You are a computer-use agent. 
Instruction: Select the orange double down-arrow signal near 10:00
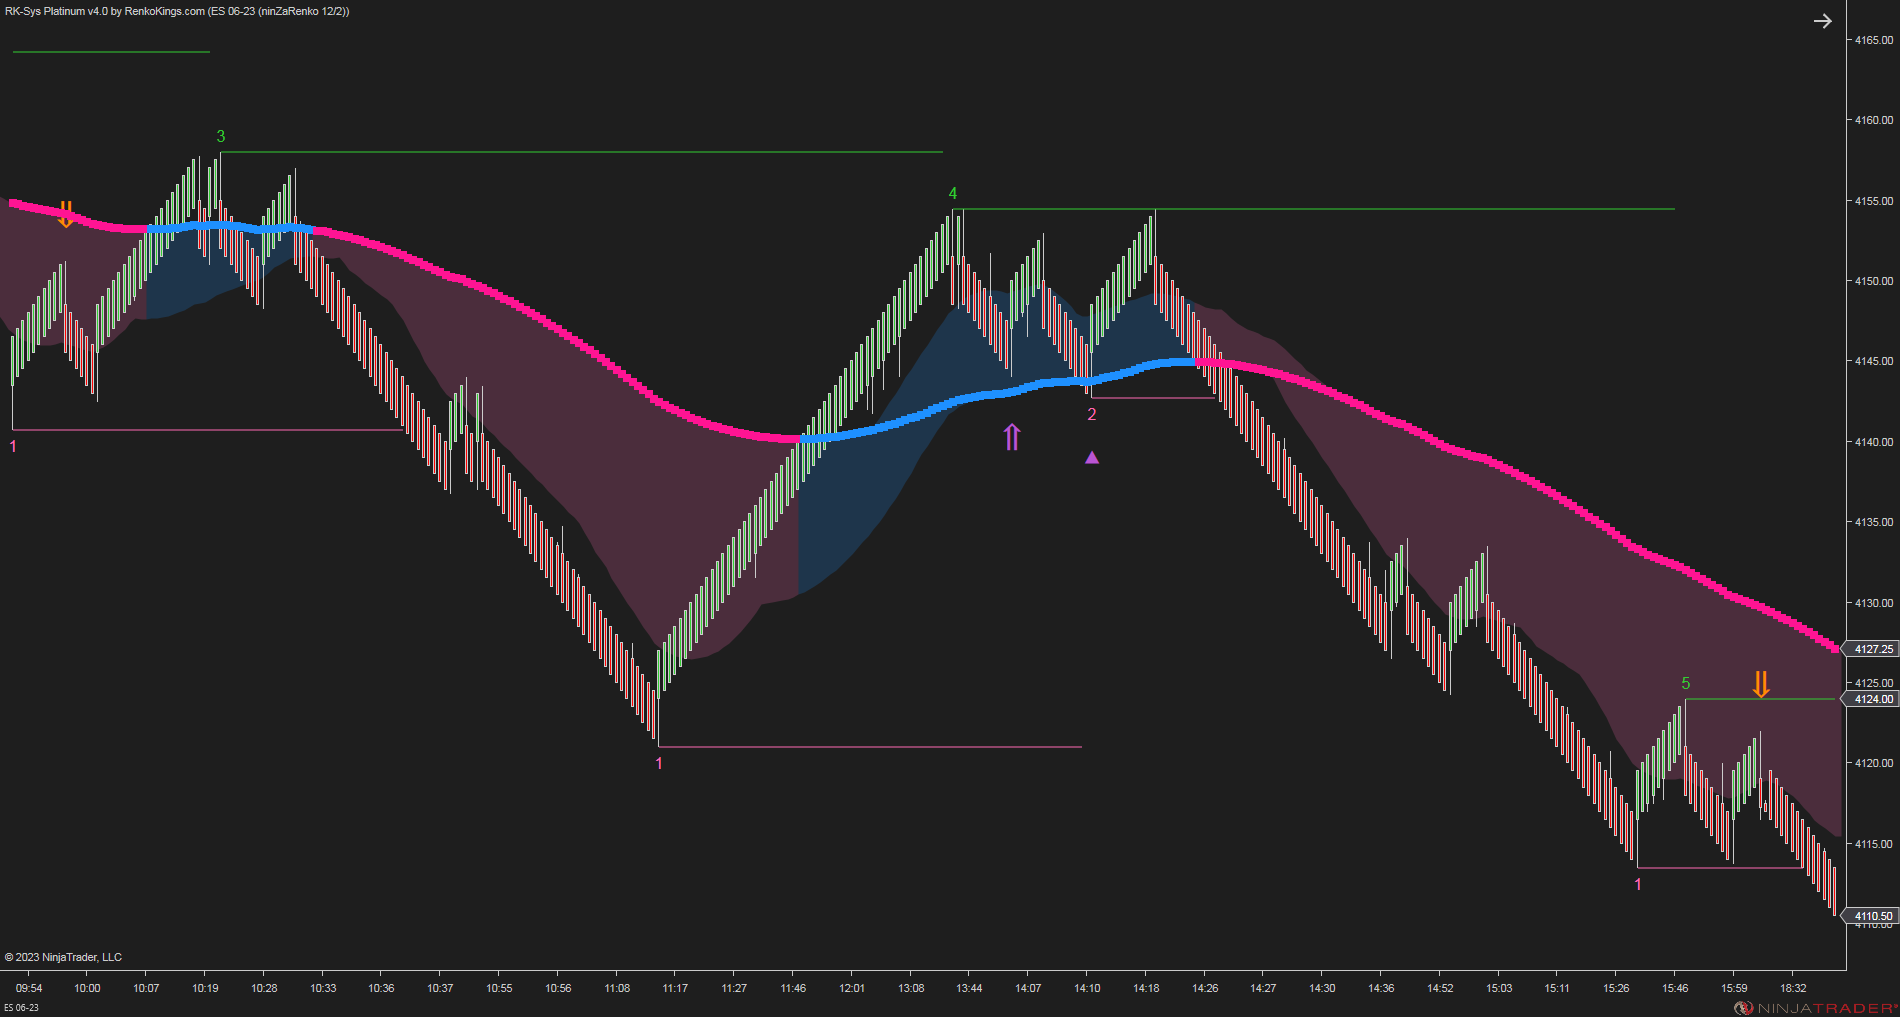click(66, 212)
